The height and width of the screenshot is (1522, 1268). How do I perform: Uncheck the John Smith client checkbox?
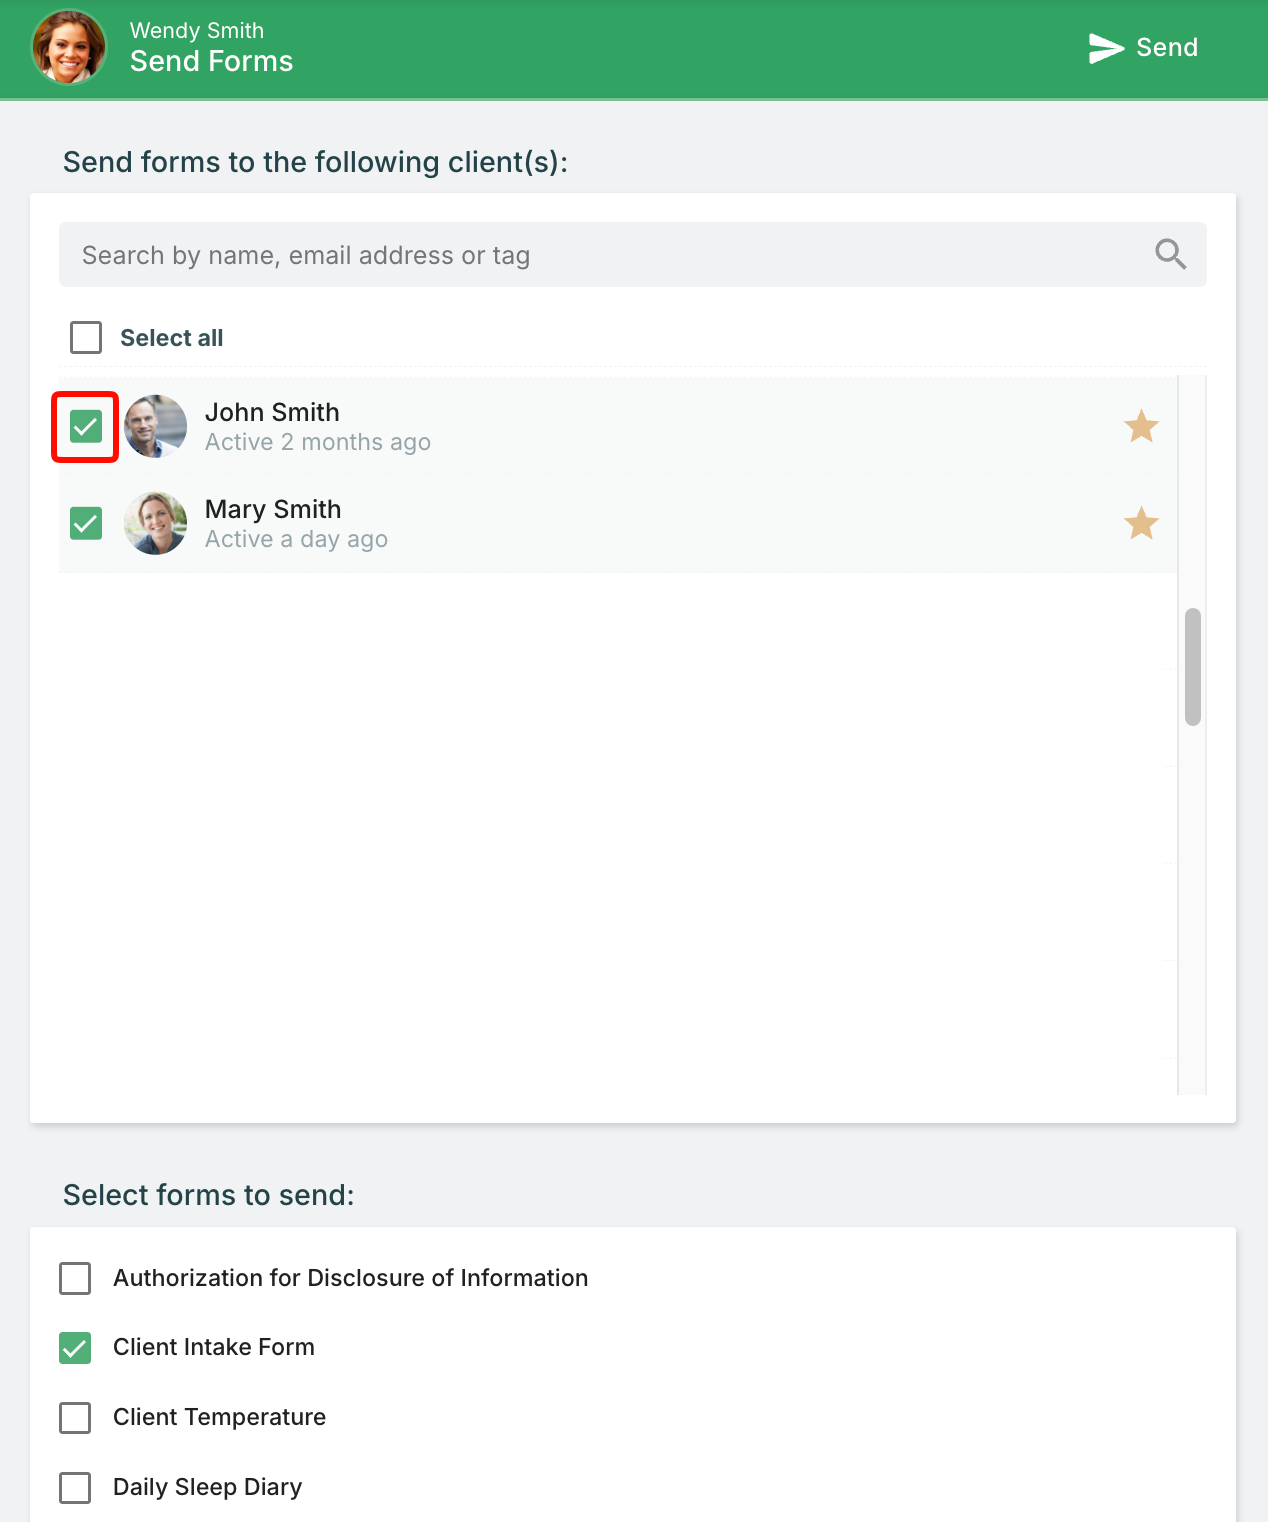pyautogui.click(x=86, y=427)
